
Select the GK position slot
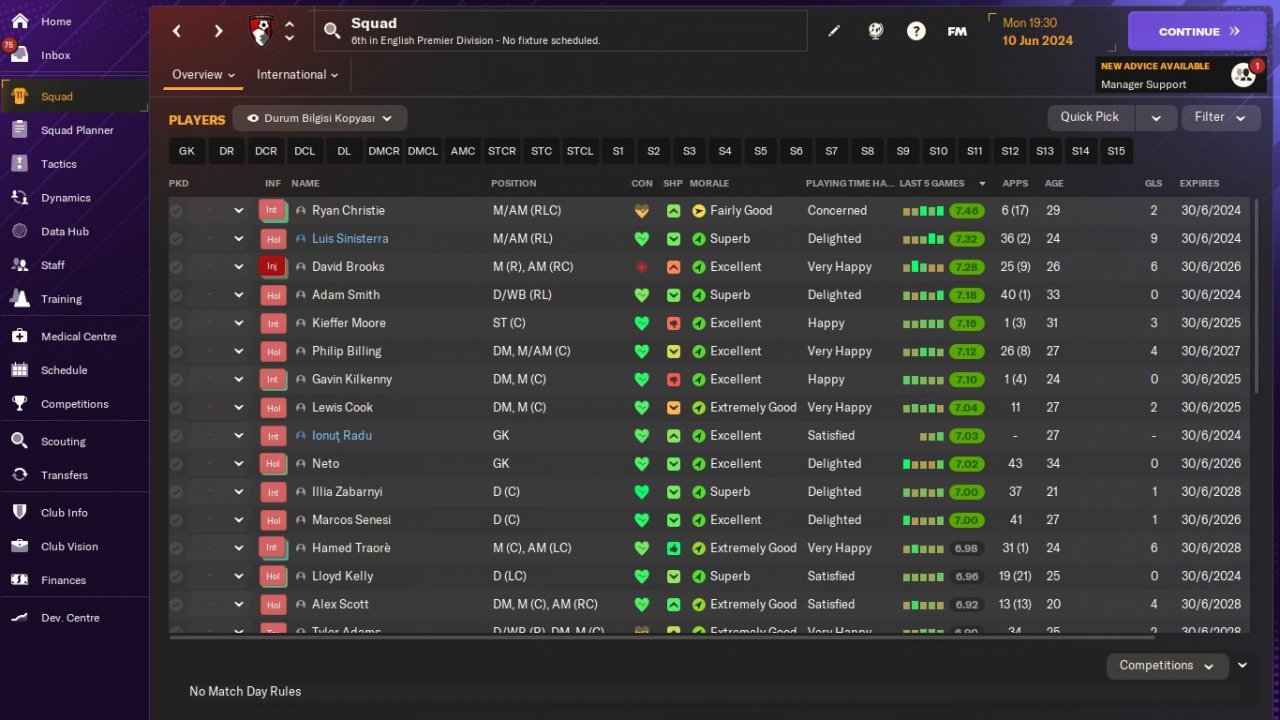[x=187, y=151]
